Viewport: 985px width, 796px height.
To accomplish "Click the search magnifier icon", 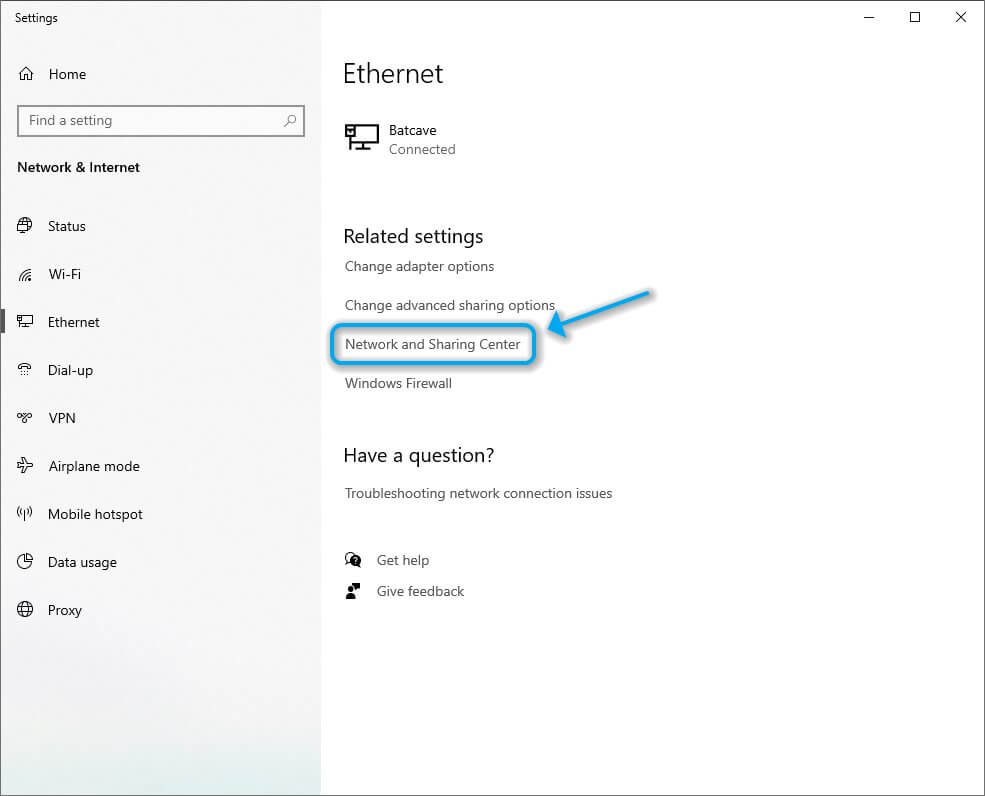I will pyautogui.click(x=290, y=120).
